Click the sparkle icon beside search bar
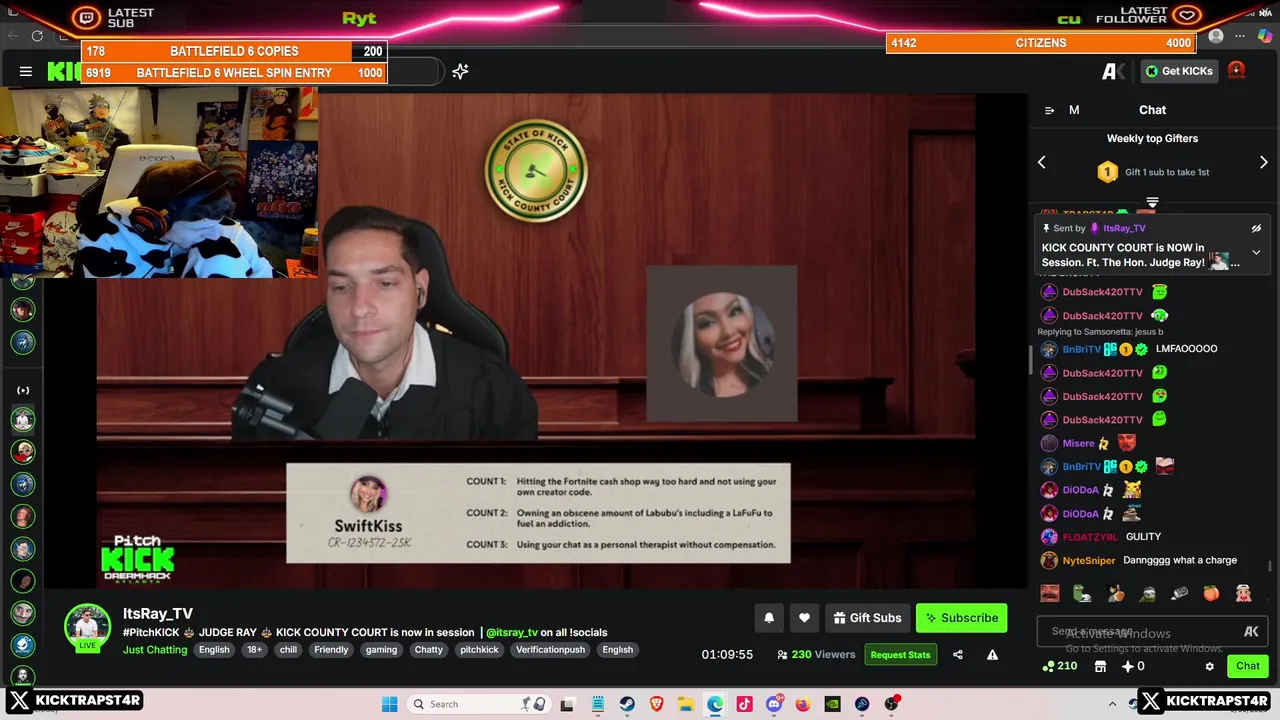Viewport: 1280px width, 720px height. [x=460, y=71]
